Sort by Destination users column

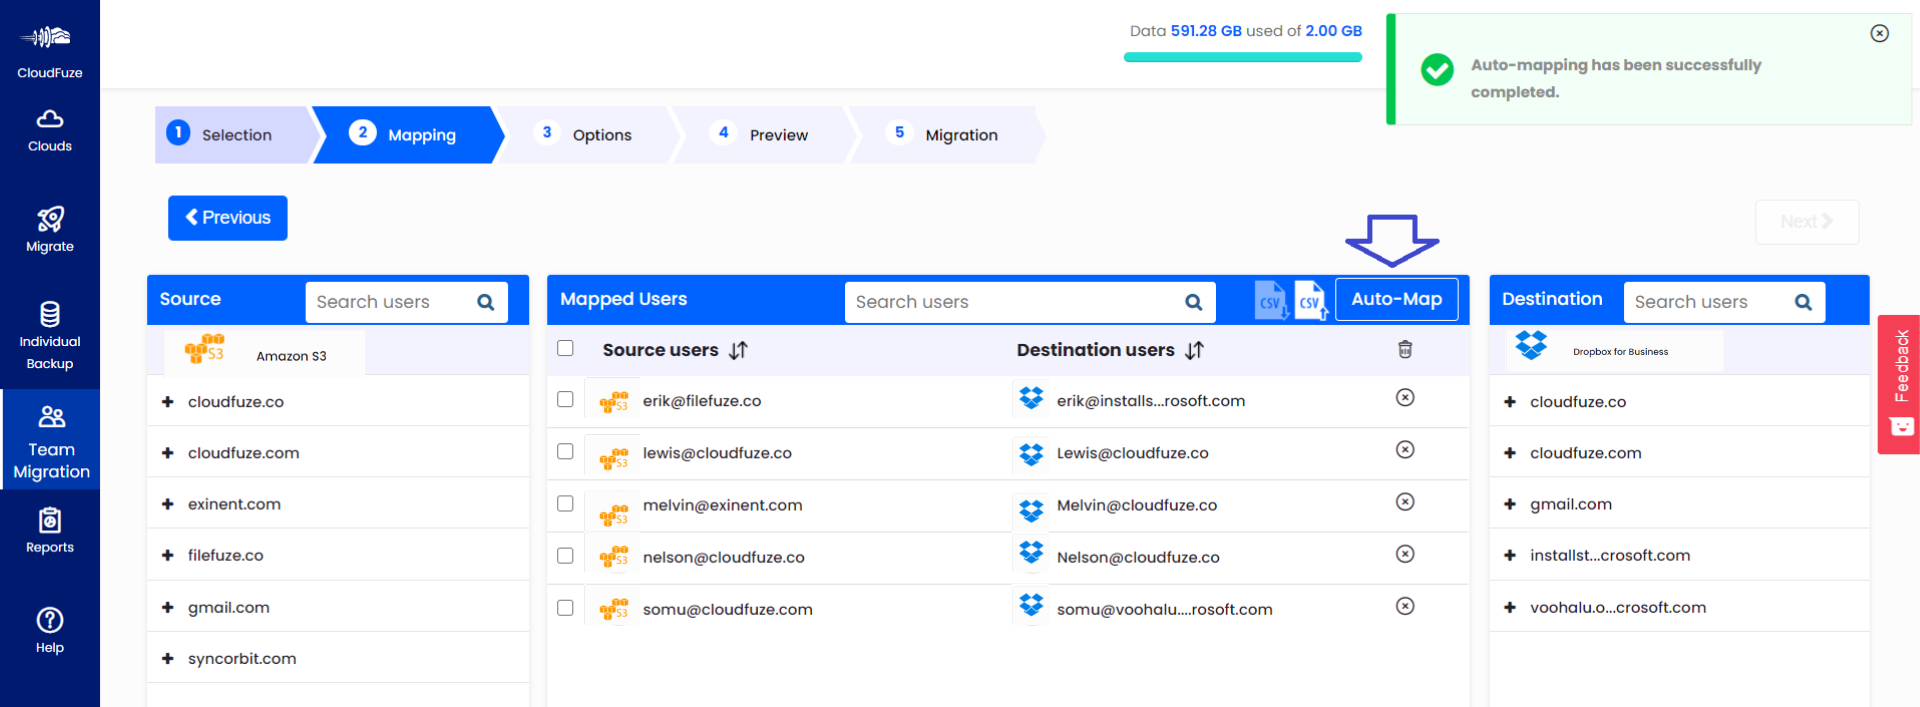coord(1194,350)
